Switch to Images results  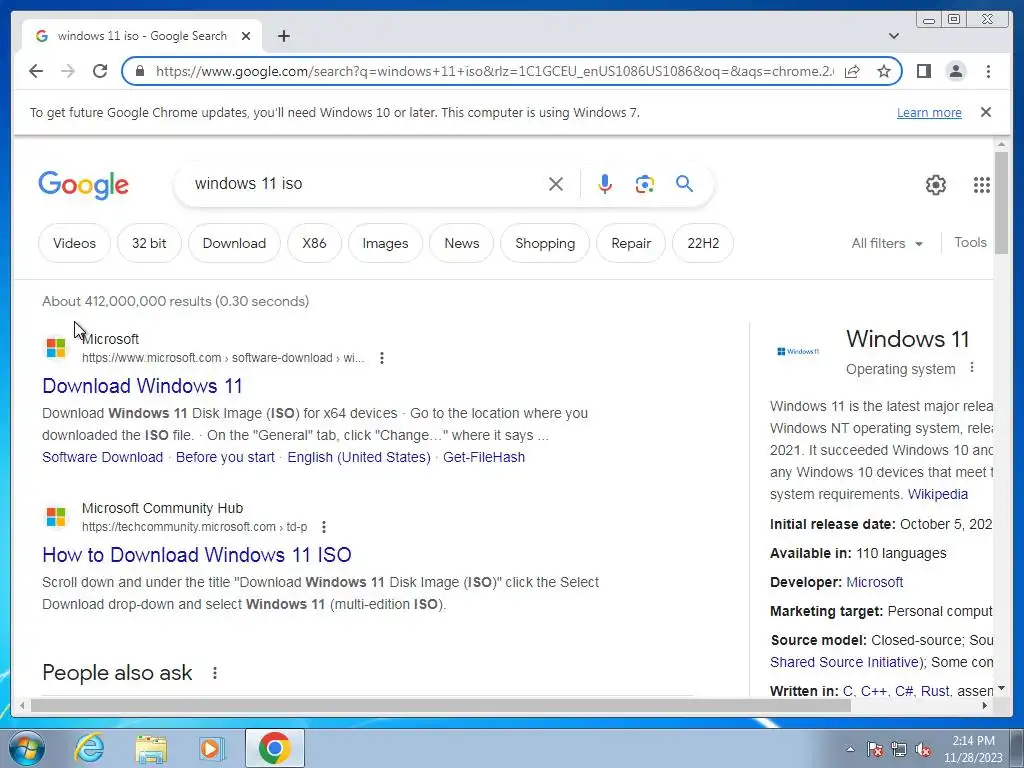[385, 243]
